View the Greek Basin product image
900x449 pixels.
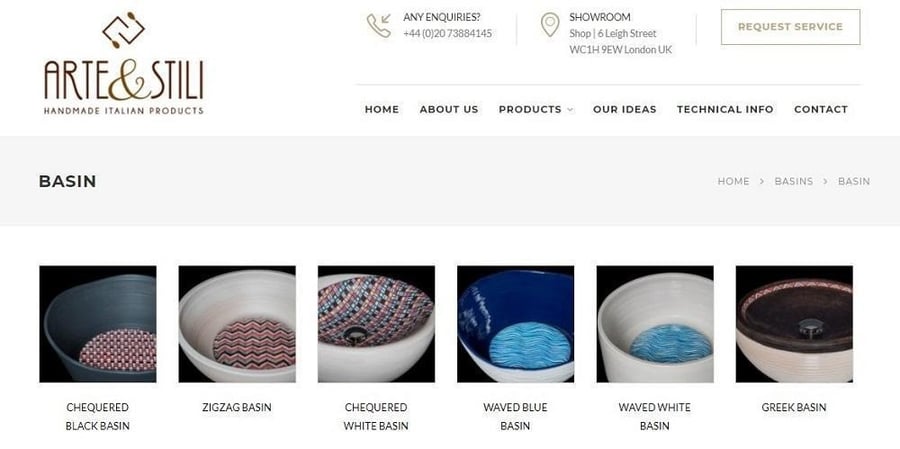pyautogui.click(x=794, y=324)
